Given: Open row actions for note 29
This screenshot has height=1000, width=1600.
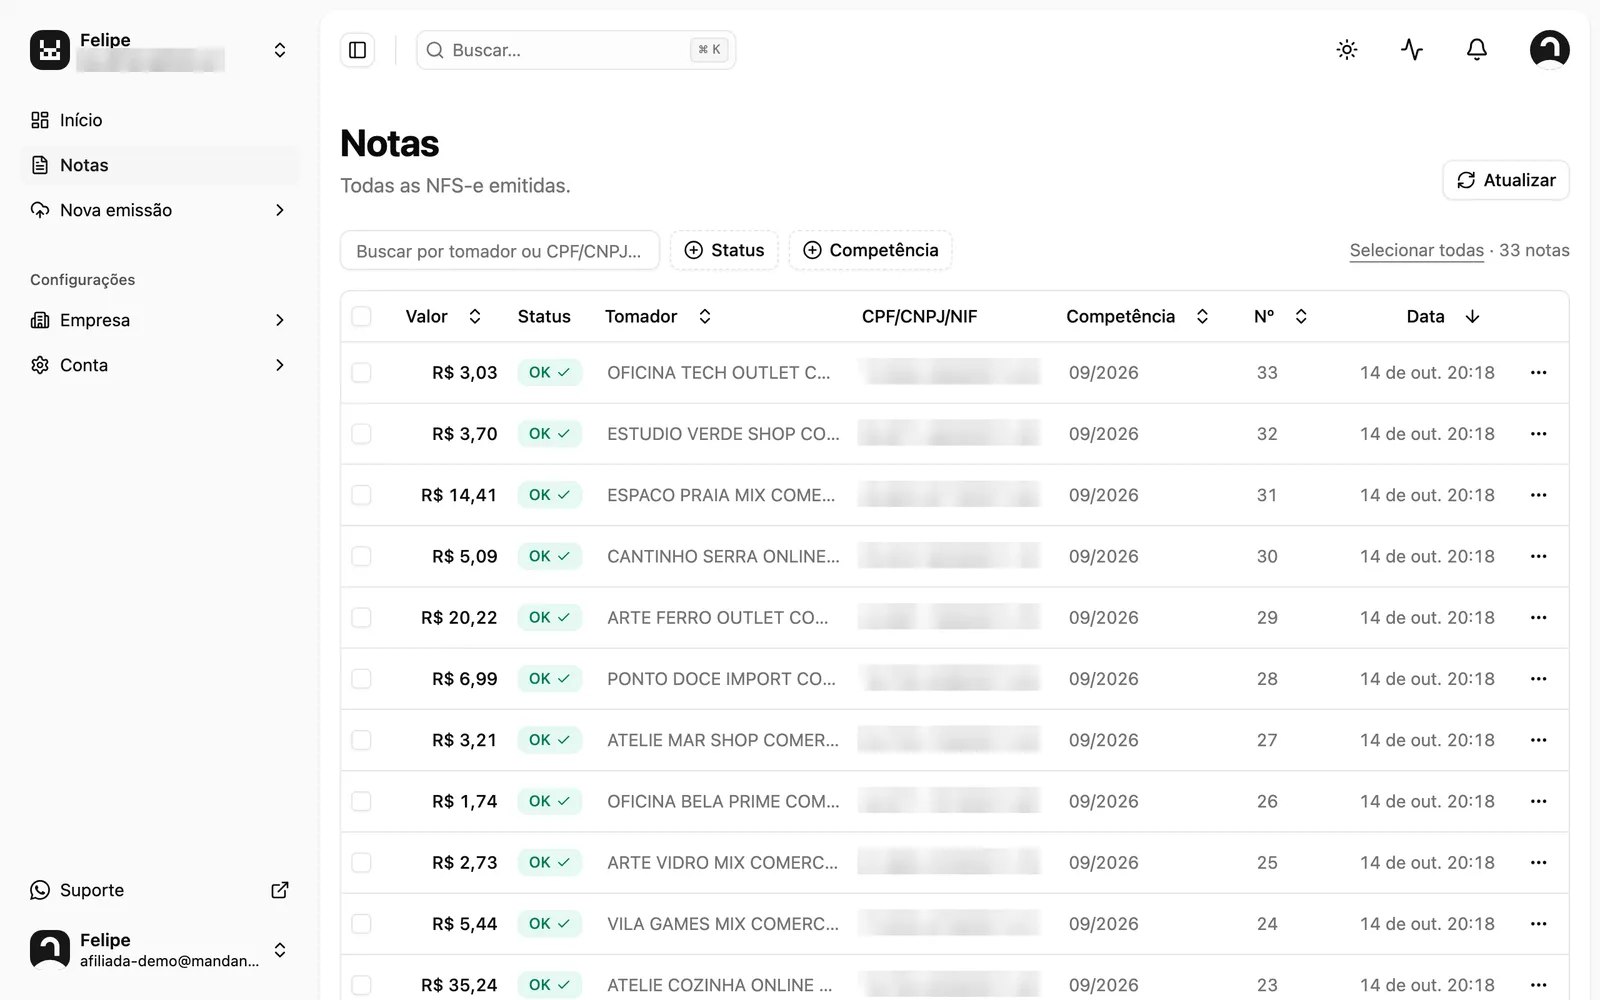Looking at the screenshot, I should click(x=1538, y=618).
